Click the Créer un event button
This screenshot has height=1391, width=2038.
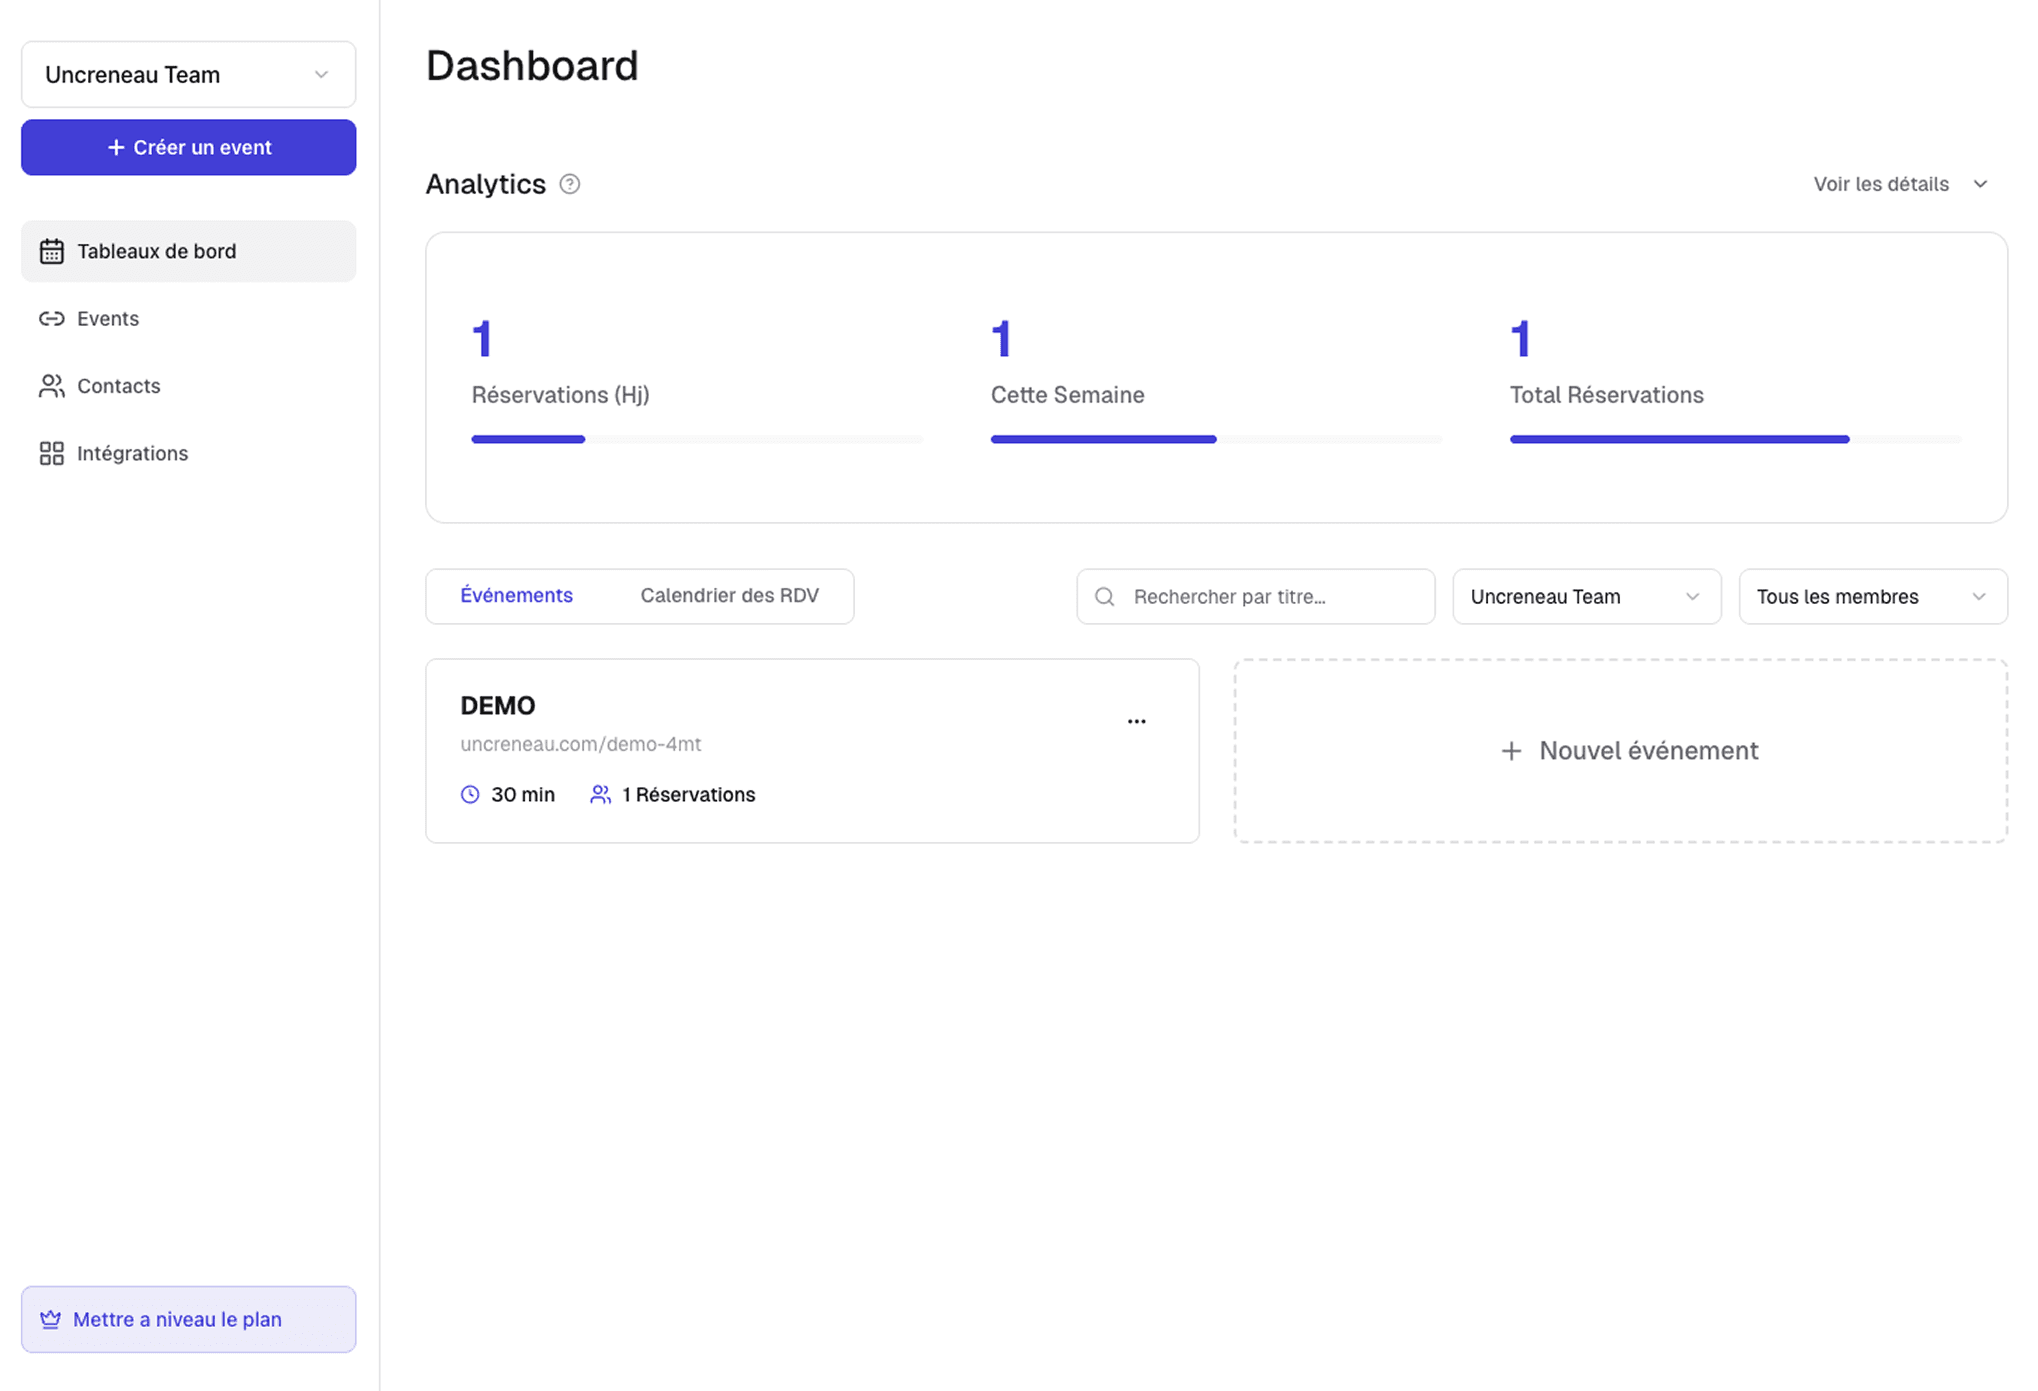[x=188, y=147]
